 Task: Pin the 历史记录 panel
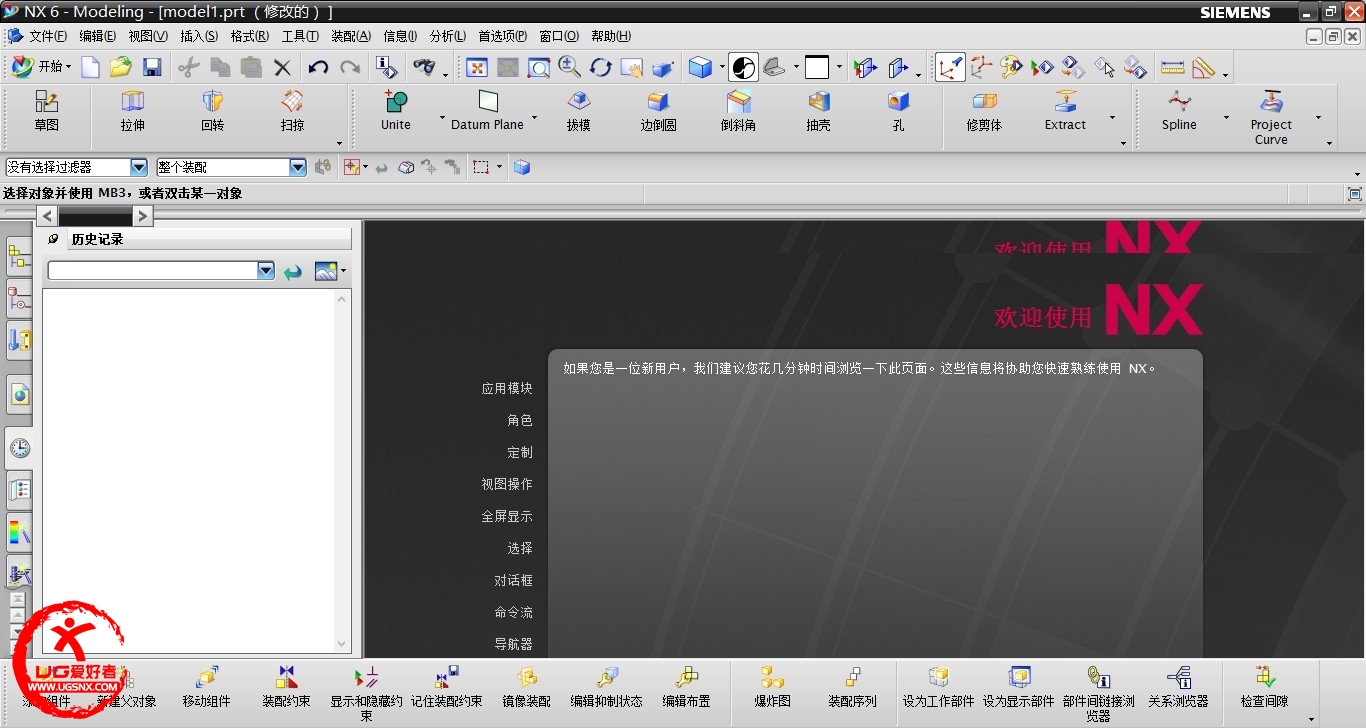coord(53,239)
